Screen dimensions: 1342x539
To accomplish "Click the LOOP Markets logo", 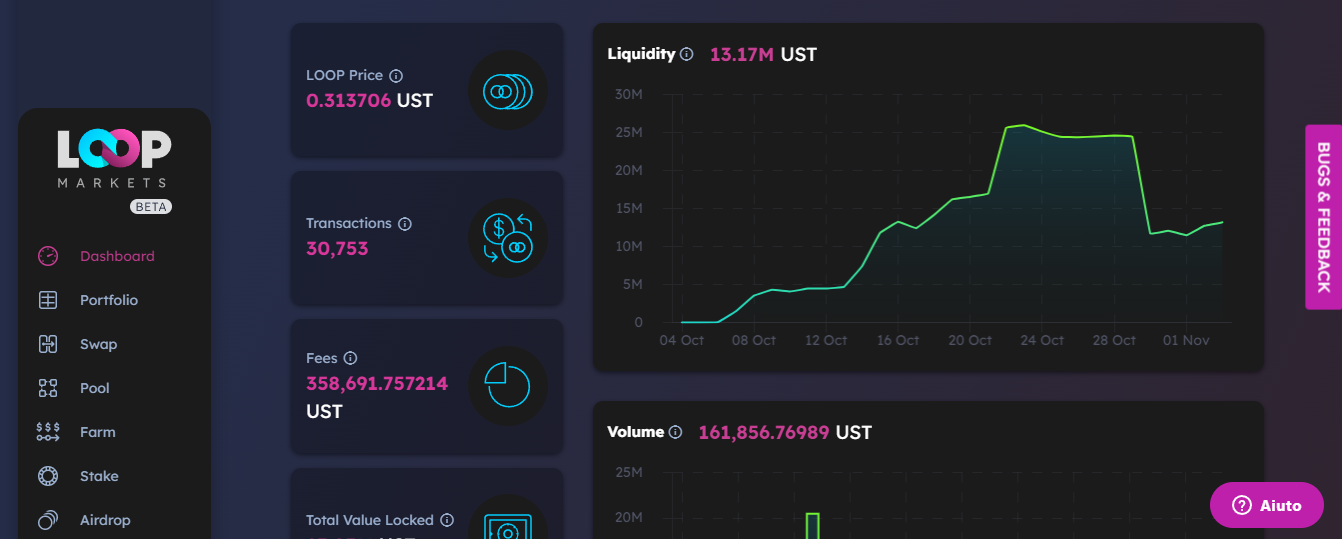I will (x=114, y=160).
